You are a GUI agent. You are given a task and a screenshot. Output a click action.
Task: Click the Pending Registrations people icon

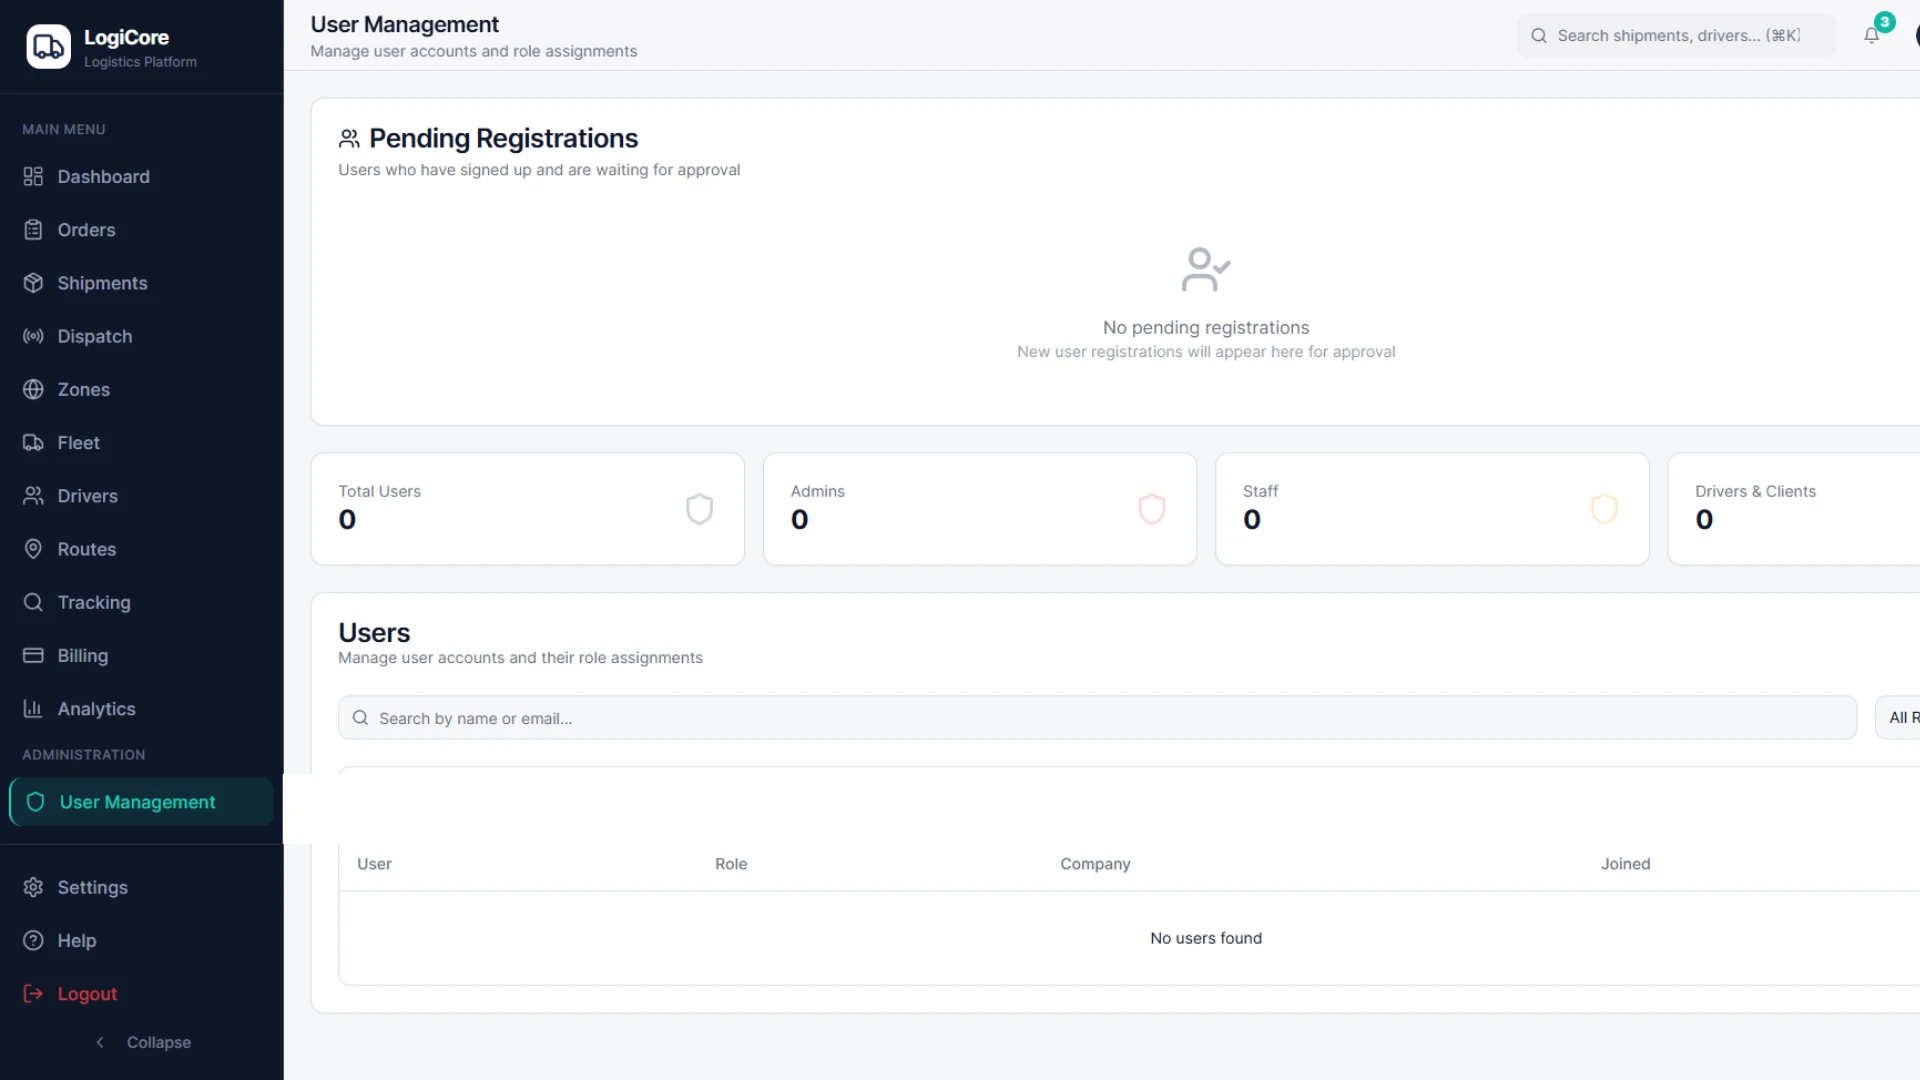[349, 138]
